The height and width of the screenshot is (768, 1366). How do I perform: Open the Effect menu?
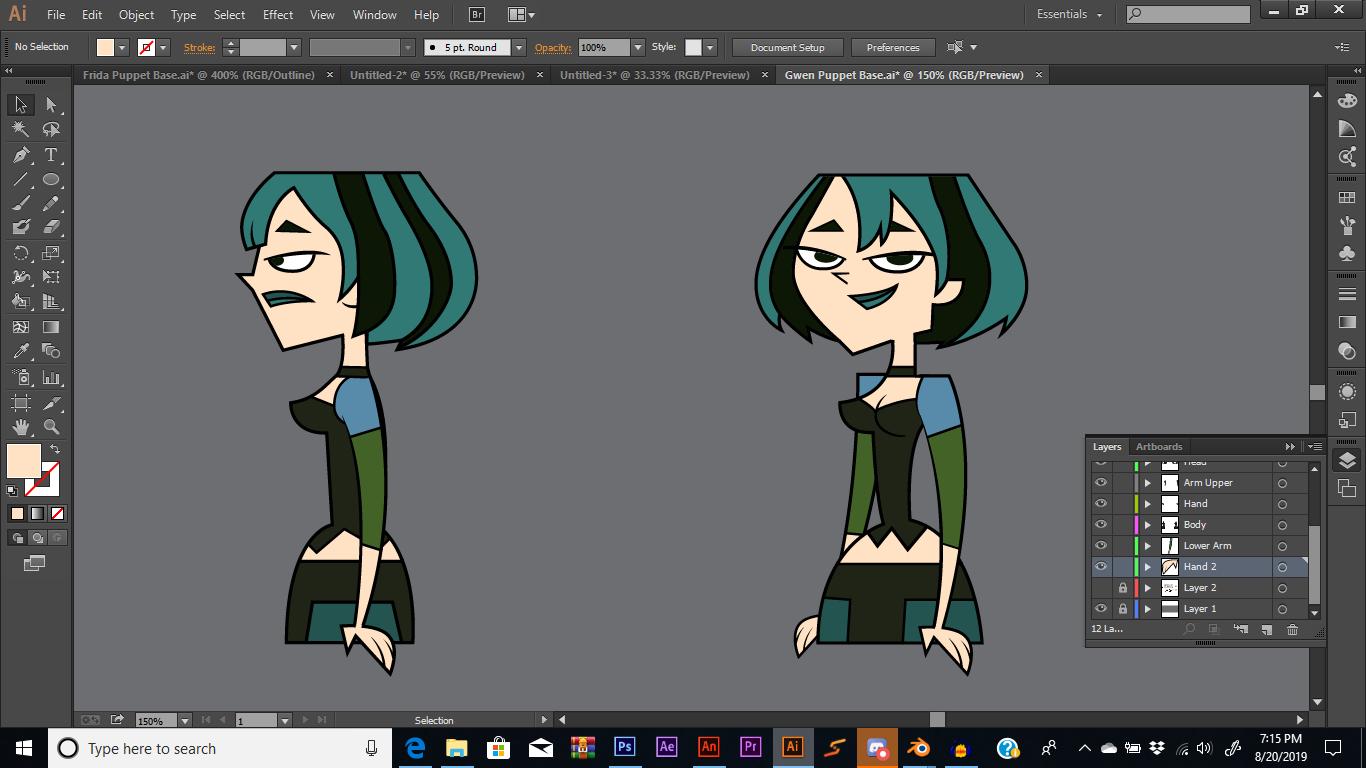pyautogui.click(x=278, y=15)
